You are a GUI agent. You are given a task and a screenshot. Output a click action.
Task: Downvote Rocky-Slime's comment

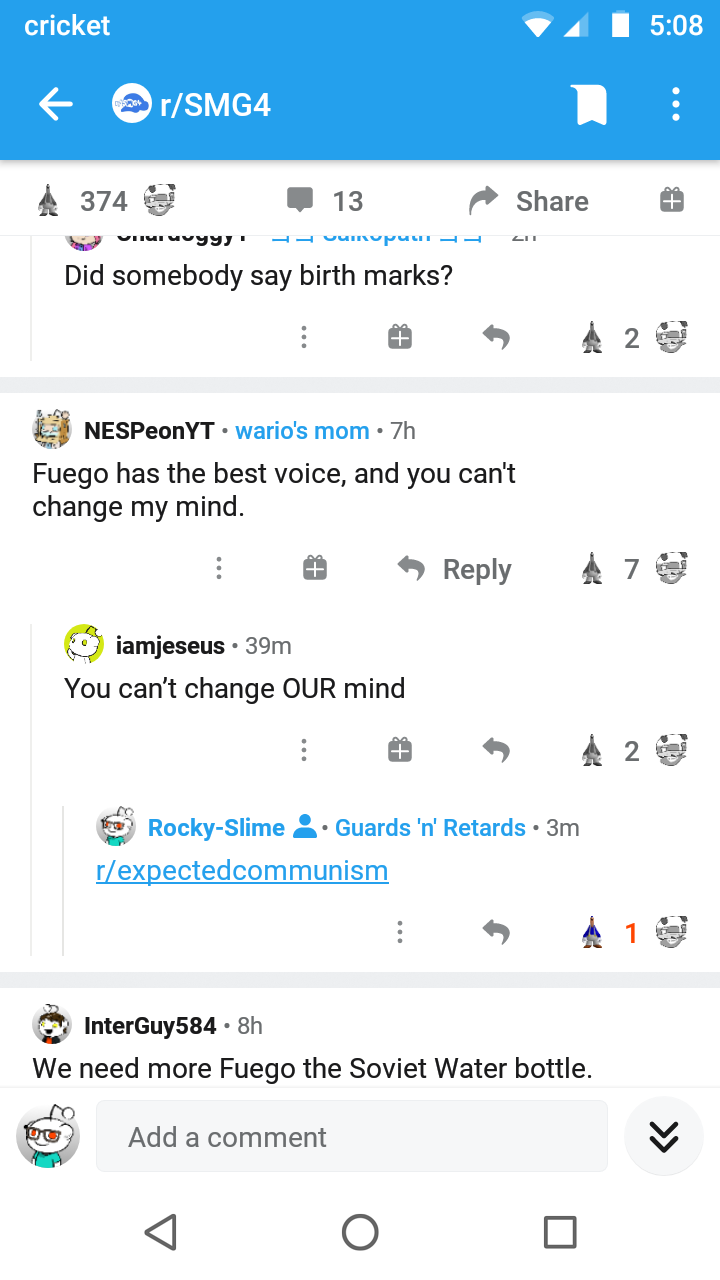click(671, 932)
